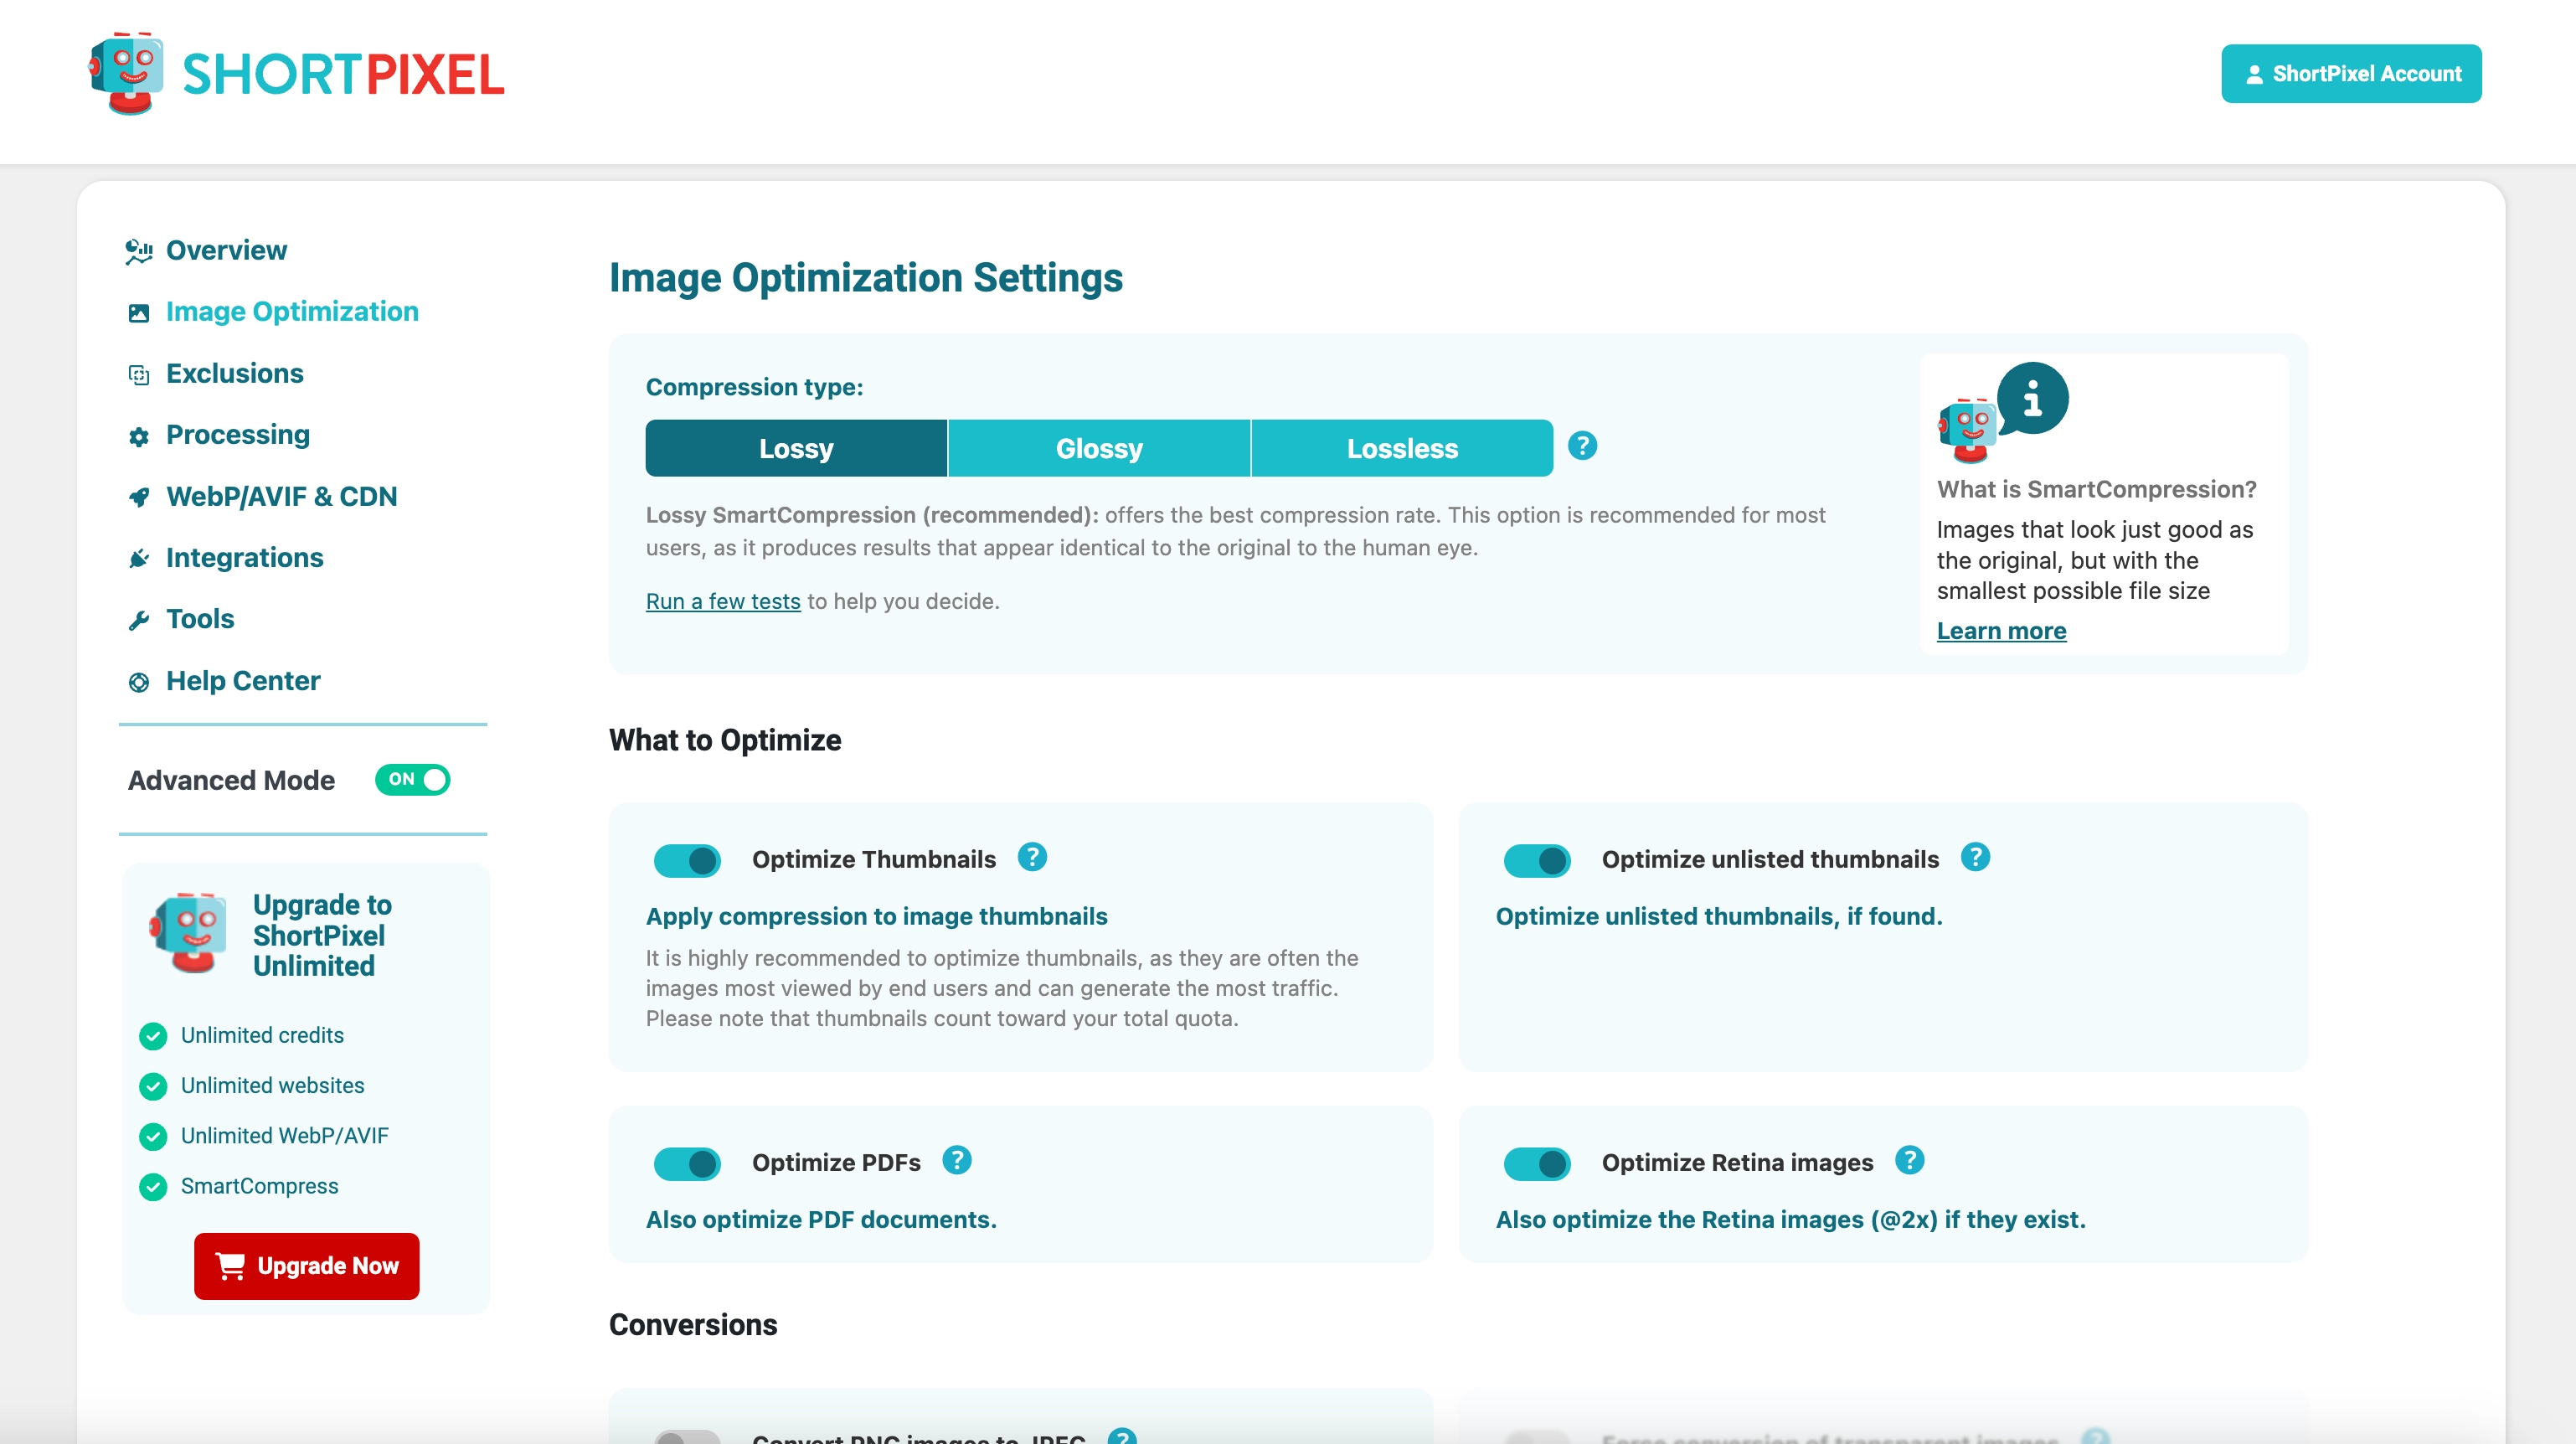2576x1444 pixels.
Task: Click the Image Optimization picture icon
Action: tap(139, 313)
